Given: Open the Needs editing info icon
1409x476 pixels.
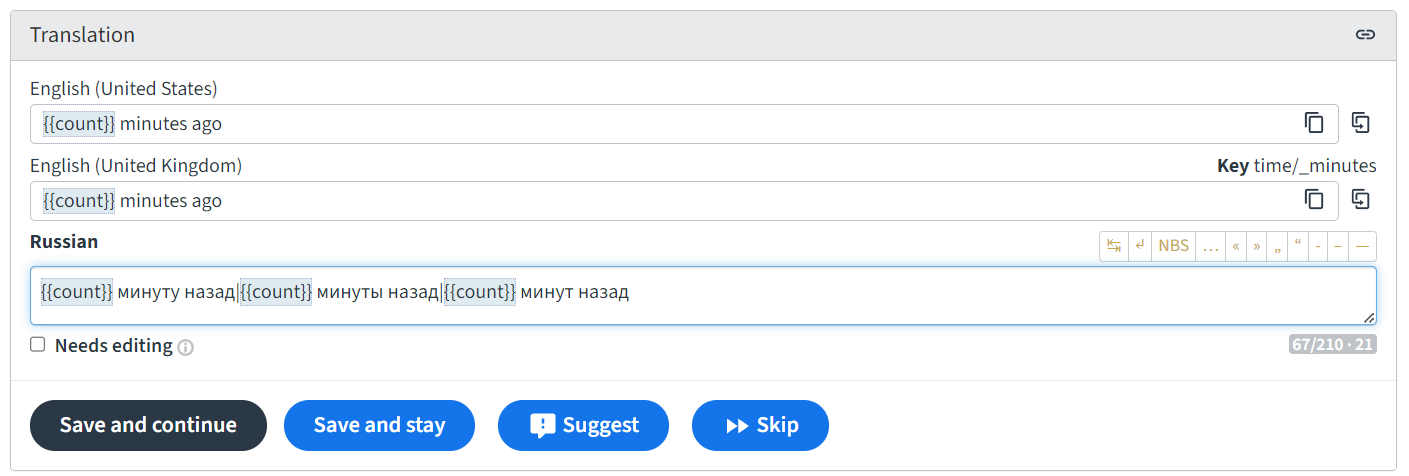Looking at the screenshot, I should pyautogui.click(x=185, y=347).
